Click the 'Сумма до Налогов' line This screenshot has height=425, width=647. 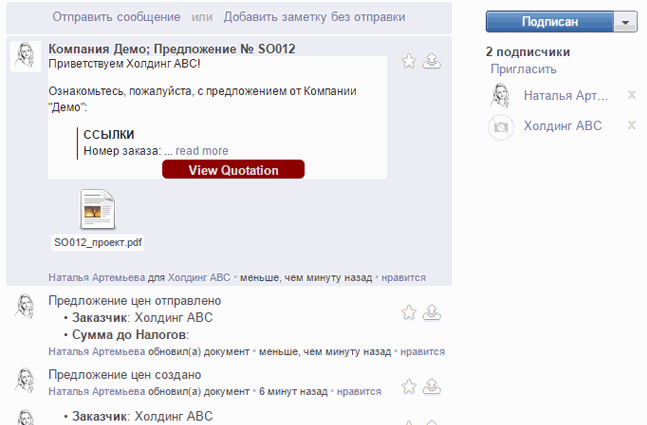[x=130, y=335]
